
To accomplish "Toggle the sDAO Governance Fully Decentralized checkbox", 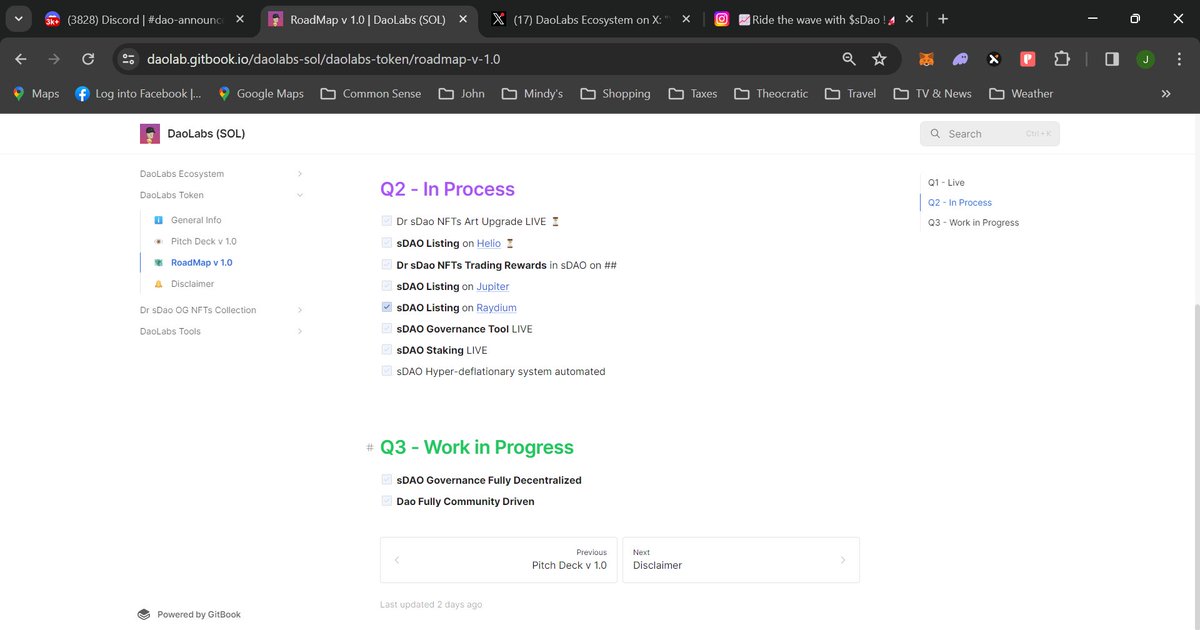I will [387, 480].
